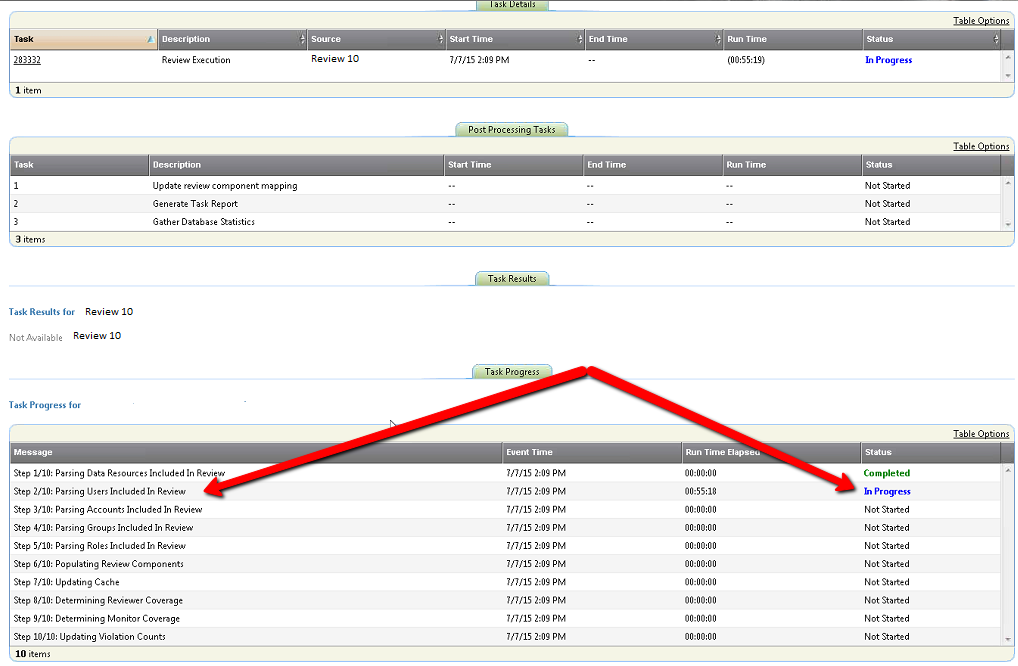Click sort icon in End Time header, Task Details
This screenshot has width=1018, height=666.
click(x=718, y=39)
